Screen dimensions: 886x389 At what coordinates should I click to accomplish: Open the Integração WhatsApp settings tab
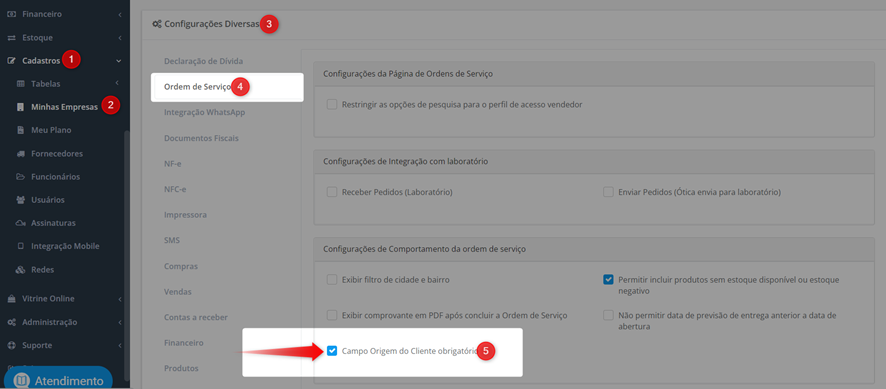tap(204, 113)
